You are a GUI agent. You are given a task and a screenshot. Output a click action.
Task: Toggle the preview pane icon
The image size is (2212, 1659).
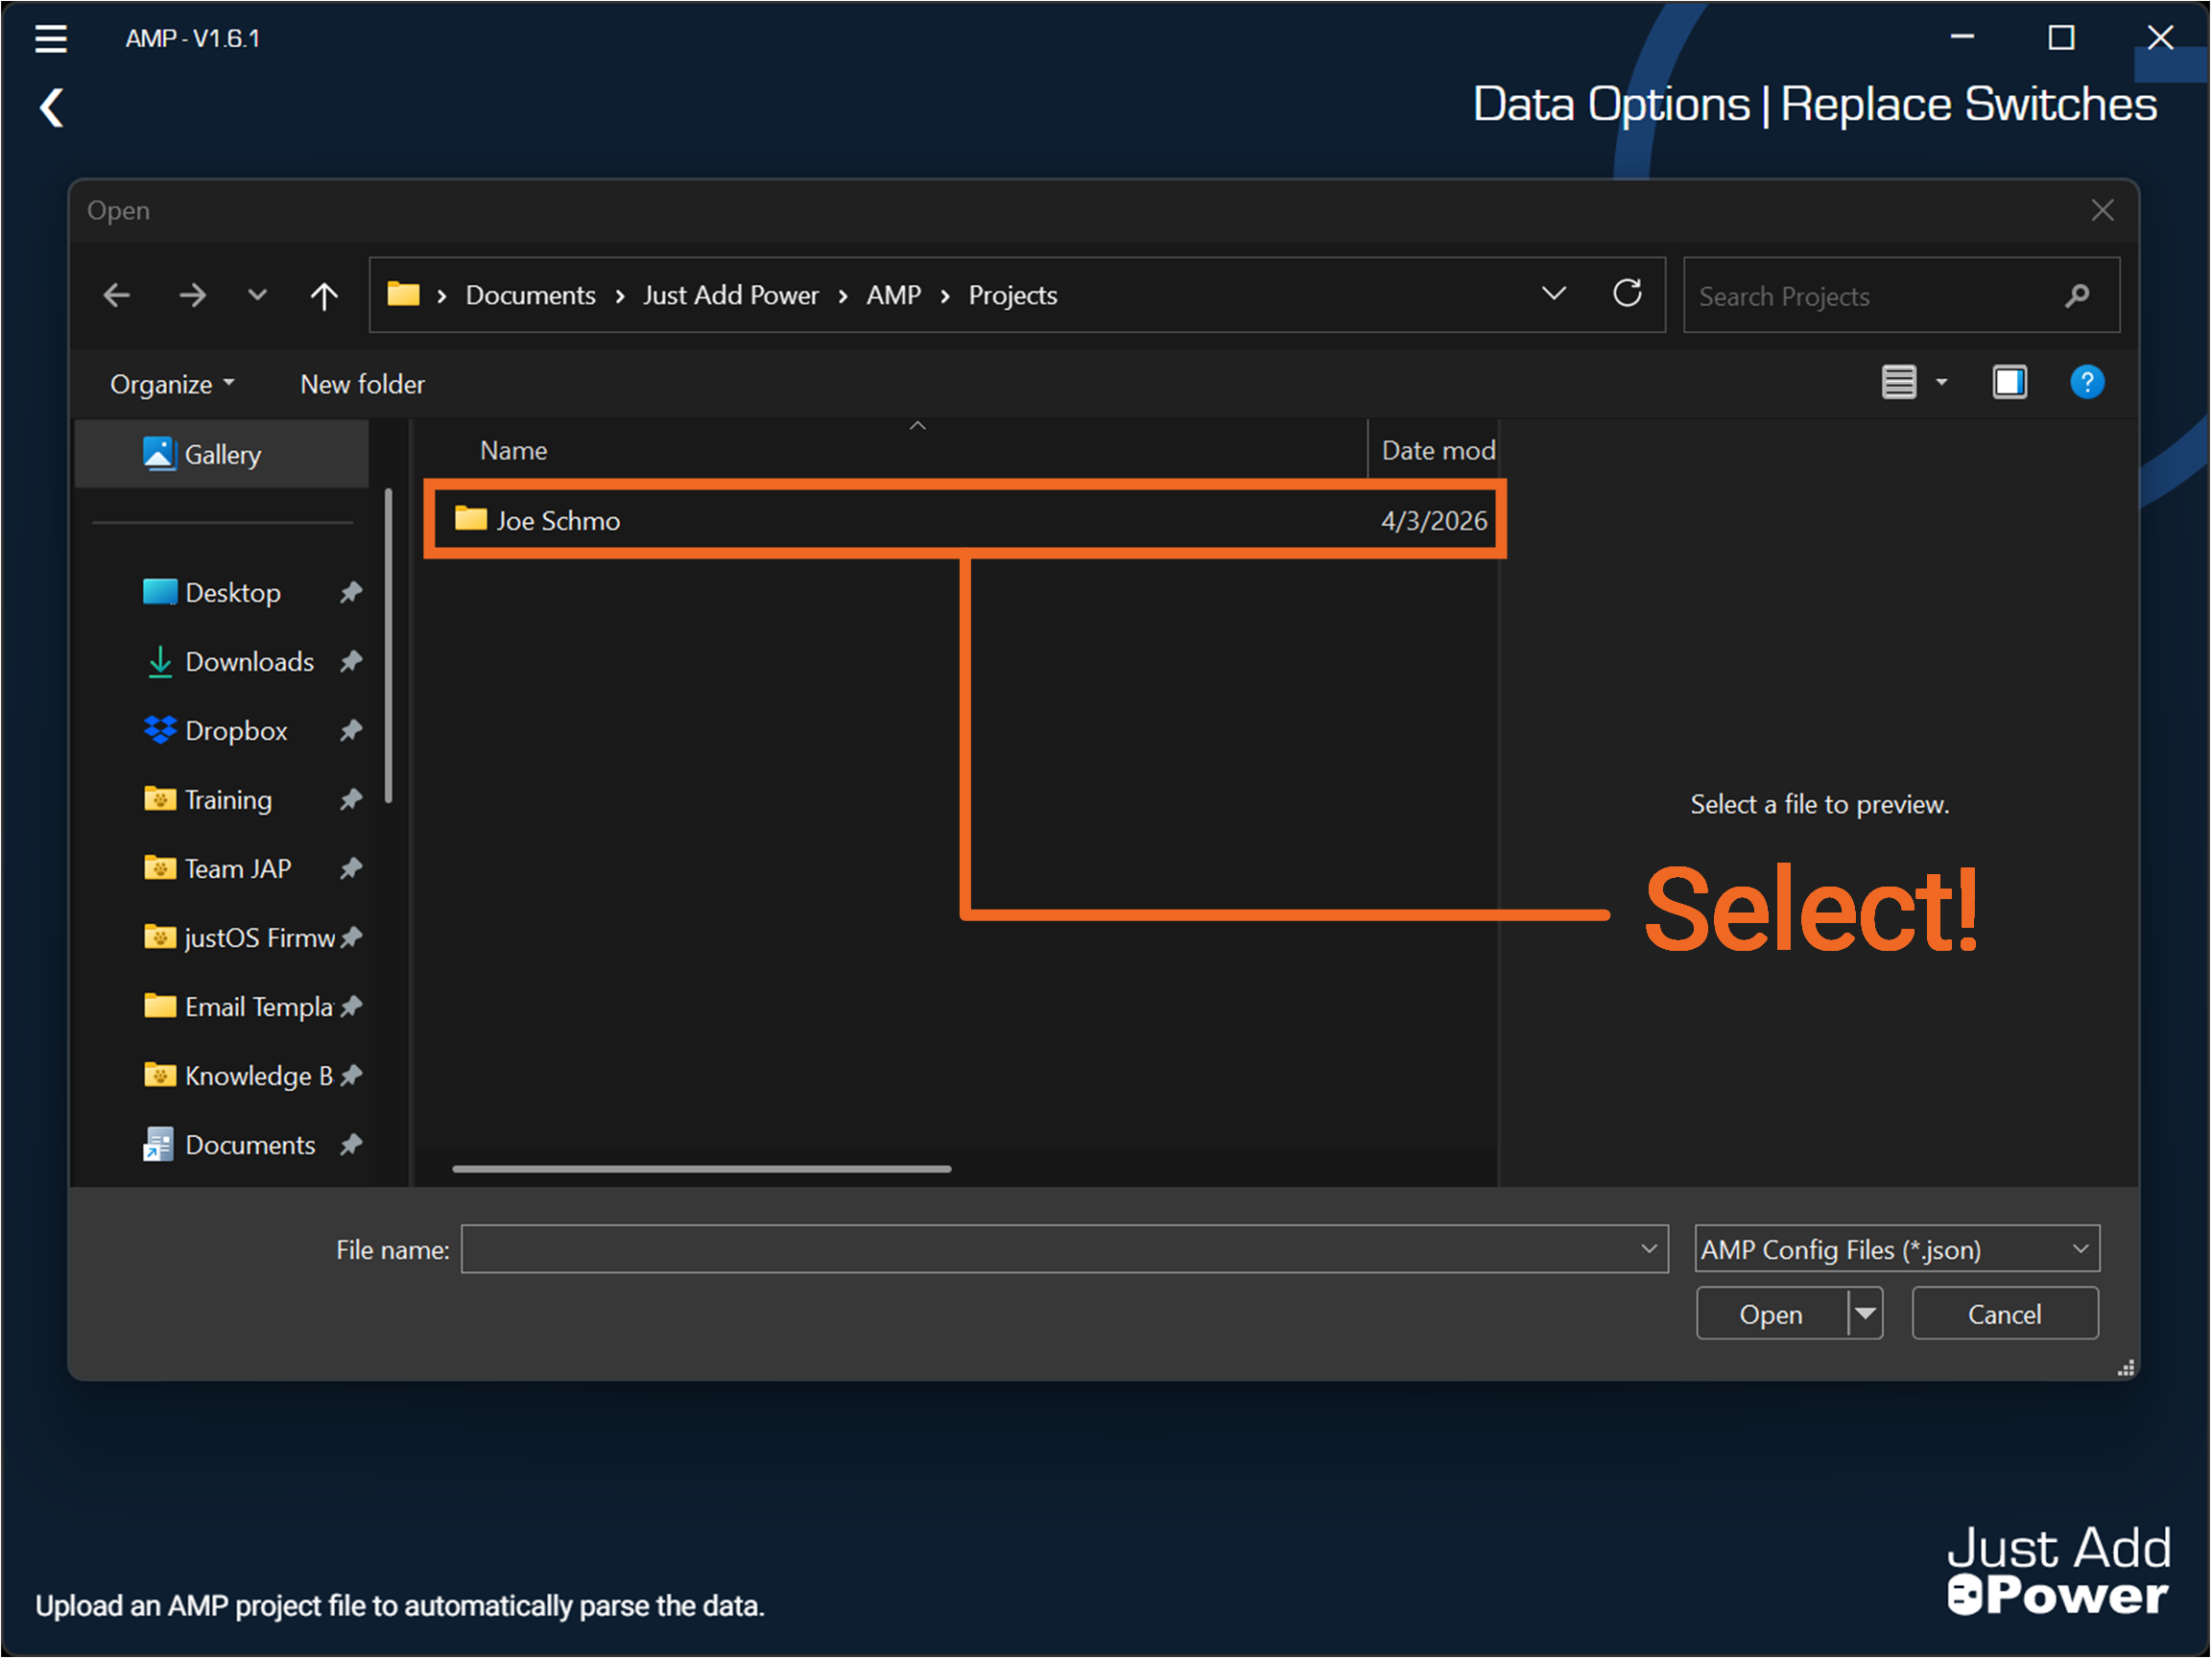[2009, 382]
